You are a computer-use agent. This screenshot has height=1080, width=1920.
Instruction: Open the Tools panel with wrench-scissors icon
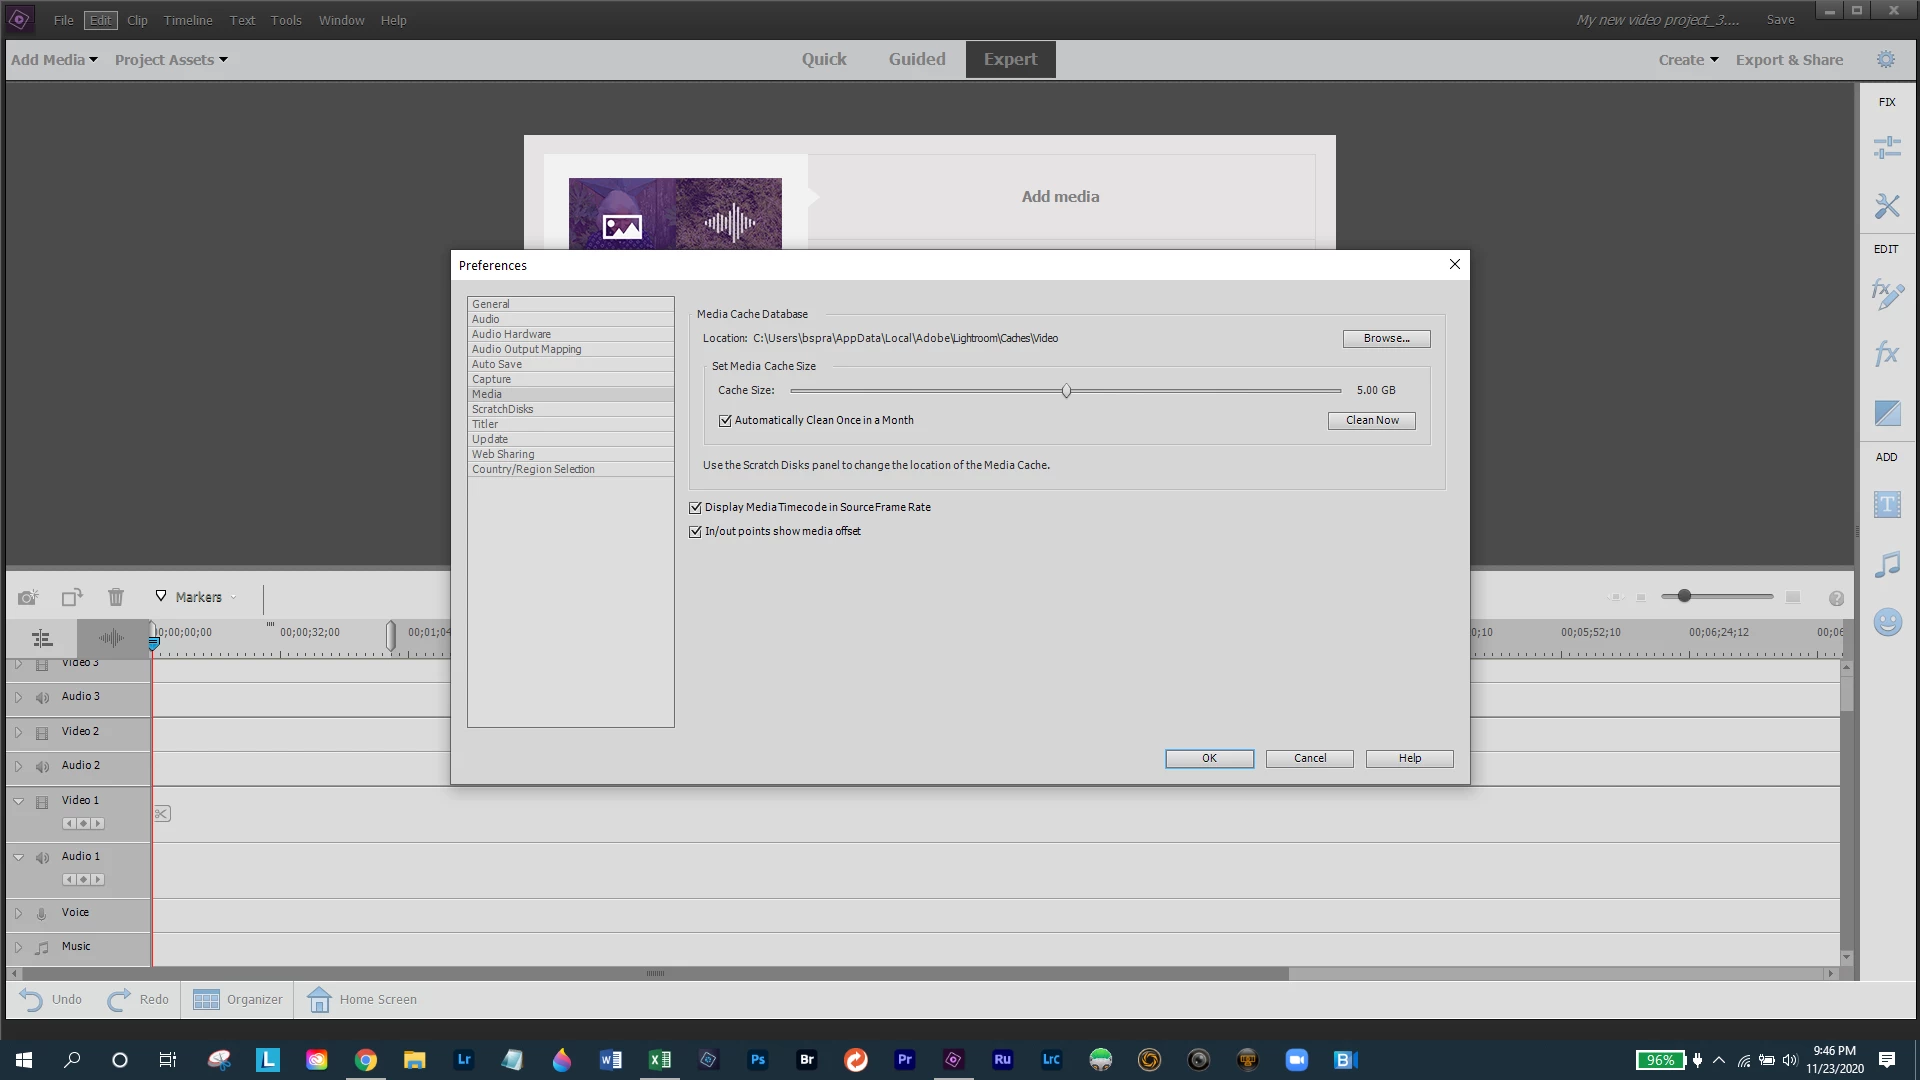1887,206
